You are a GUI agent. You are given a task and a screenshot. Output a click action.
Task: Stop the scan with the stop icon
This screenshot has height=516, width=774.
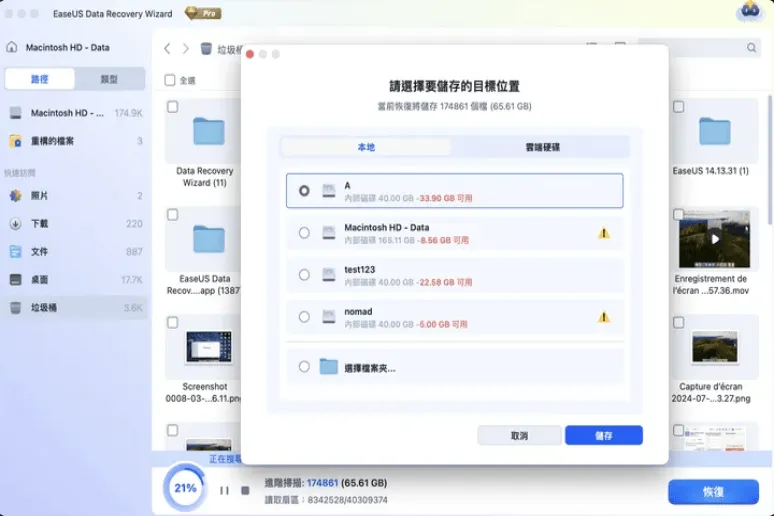245,490
